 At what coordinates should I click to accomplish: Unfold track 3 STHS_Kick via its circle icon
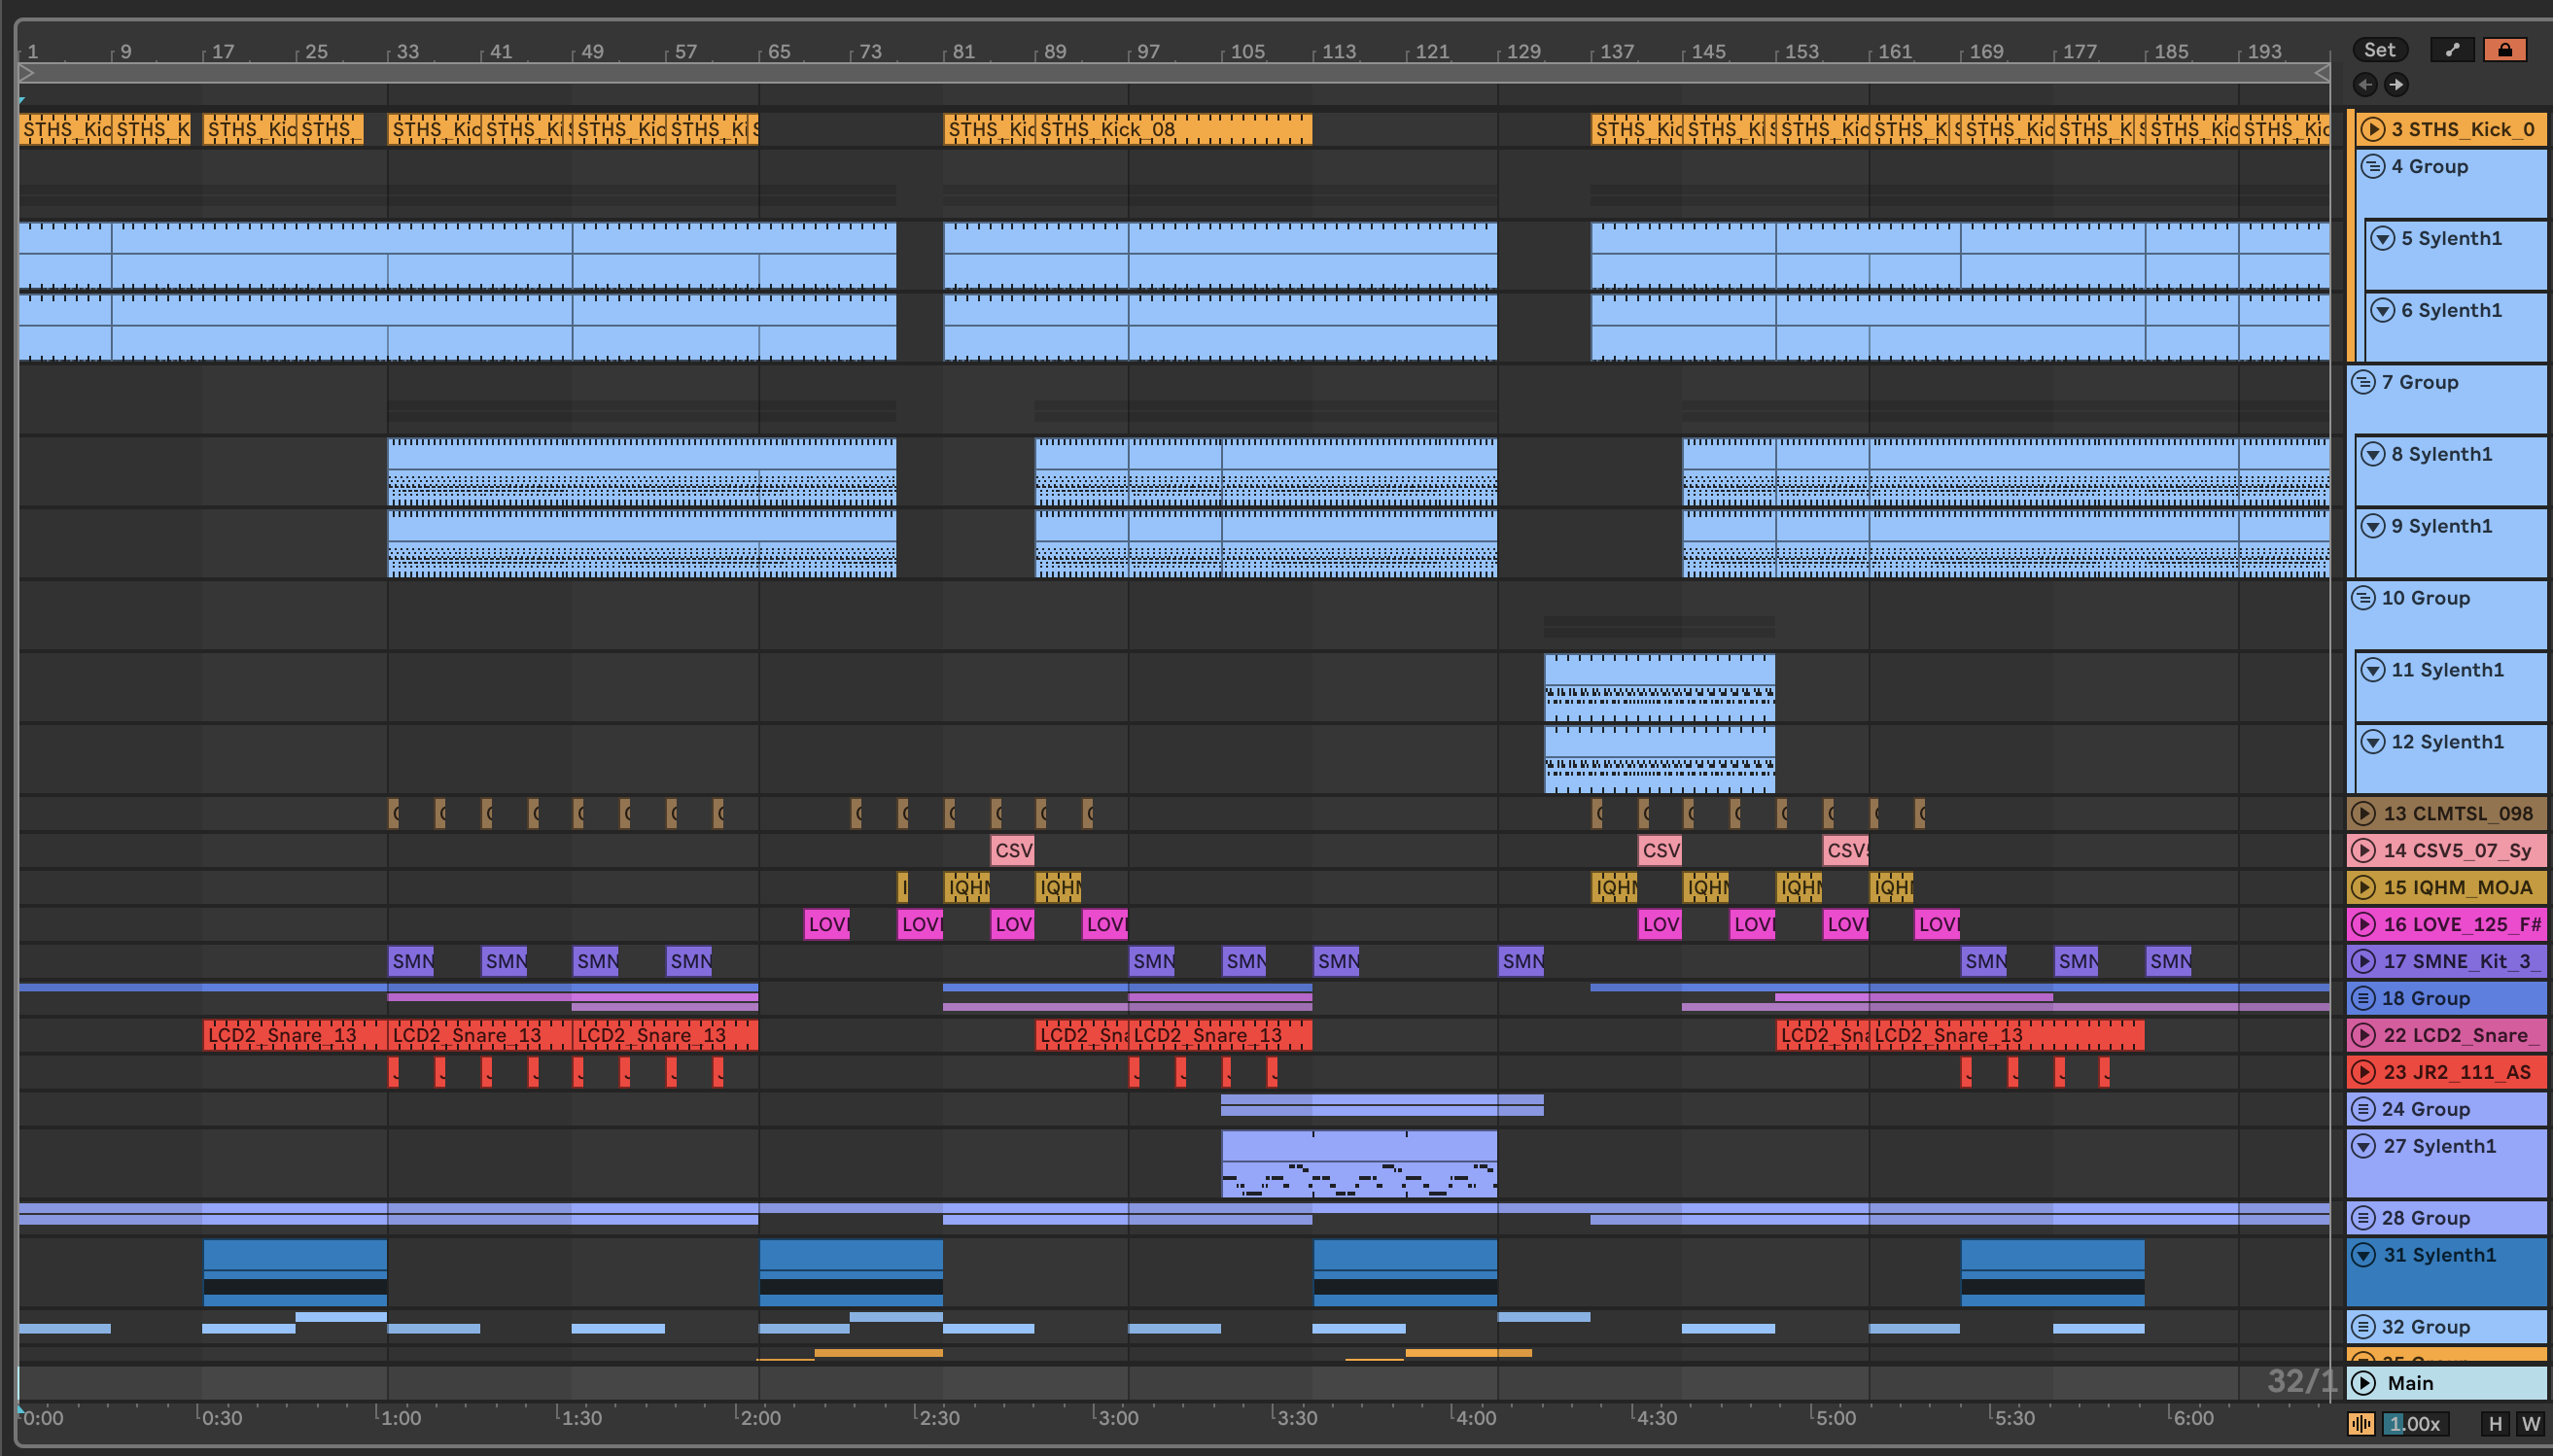(x=2373, y=129)
